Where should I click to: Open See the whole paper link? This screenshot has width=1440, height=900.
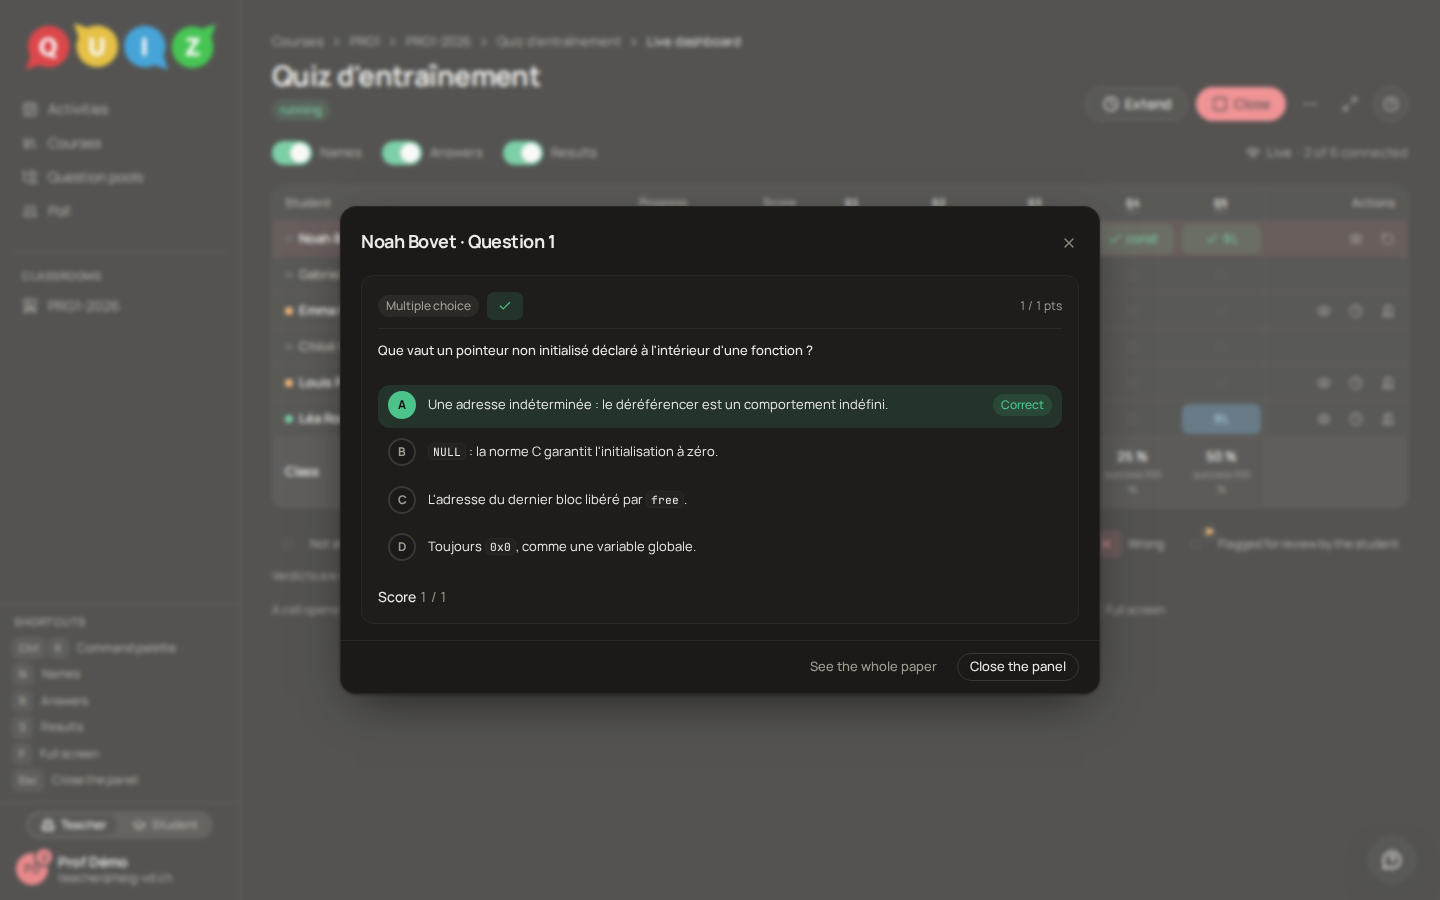click(873, 667)
